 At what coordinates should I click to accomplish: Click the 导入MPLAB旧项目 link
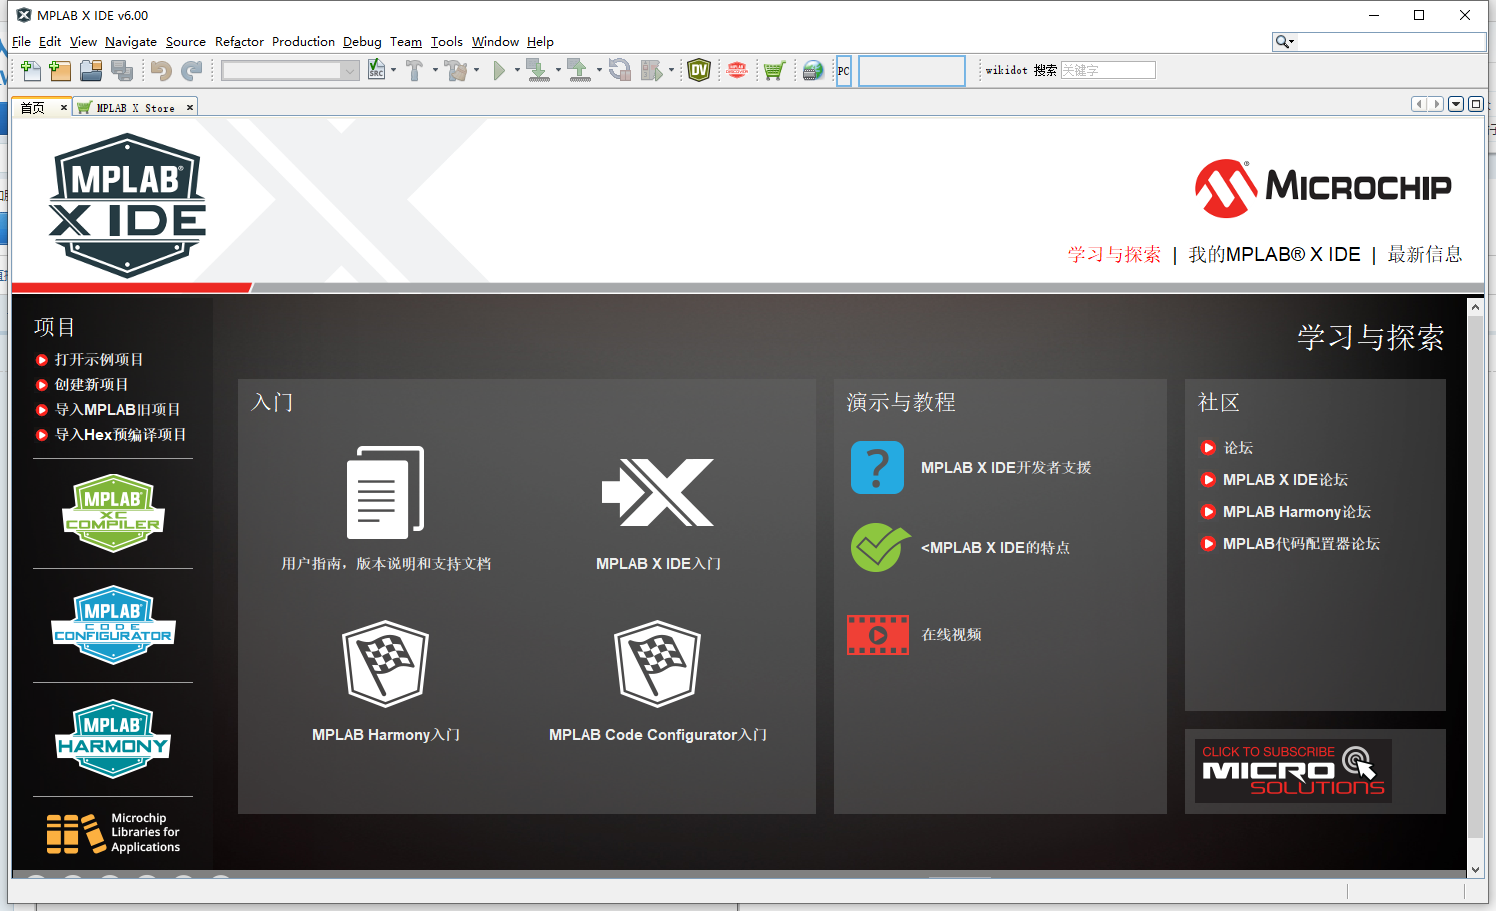click(x=117, y=409)
